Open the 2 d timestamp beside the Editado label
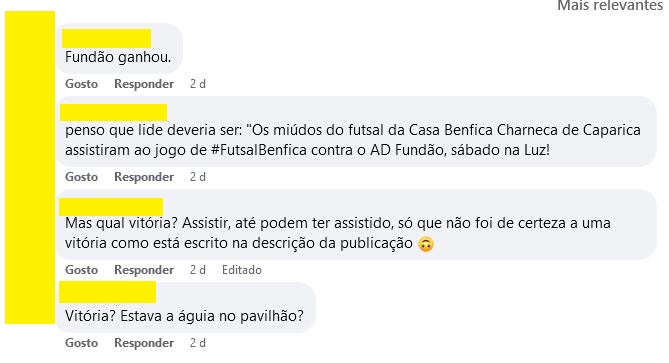Viewport: 669px width, 363px height. point(198,270)
